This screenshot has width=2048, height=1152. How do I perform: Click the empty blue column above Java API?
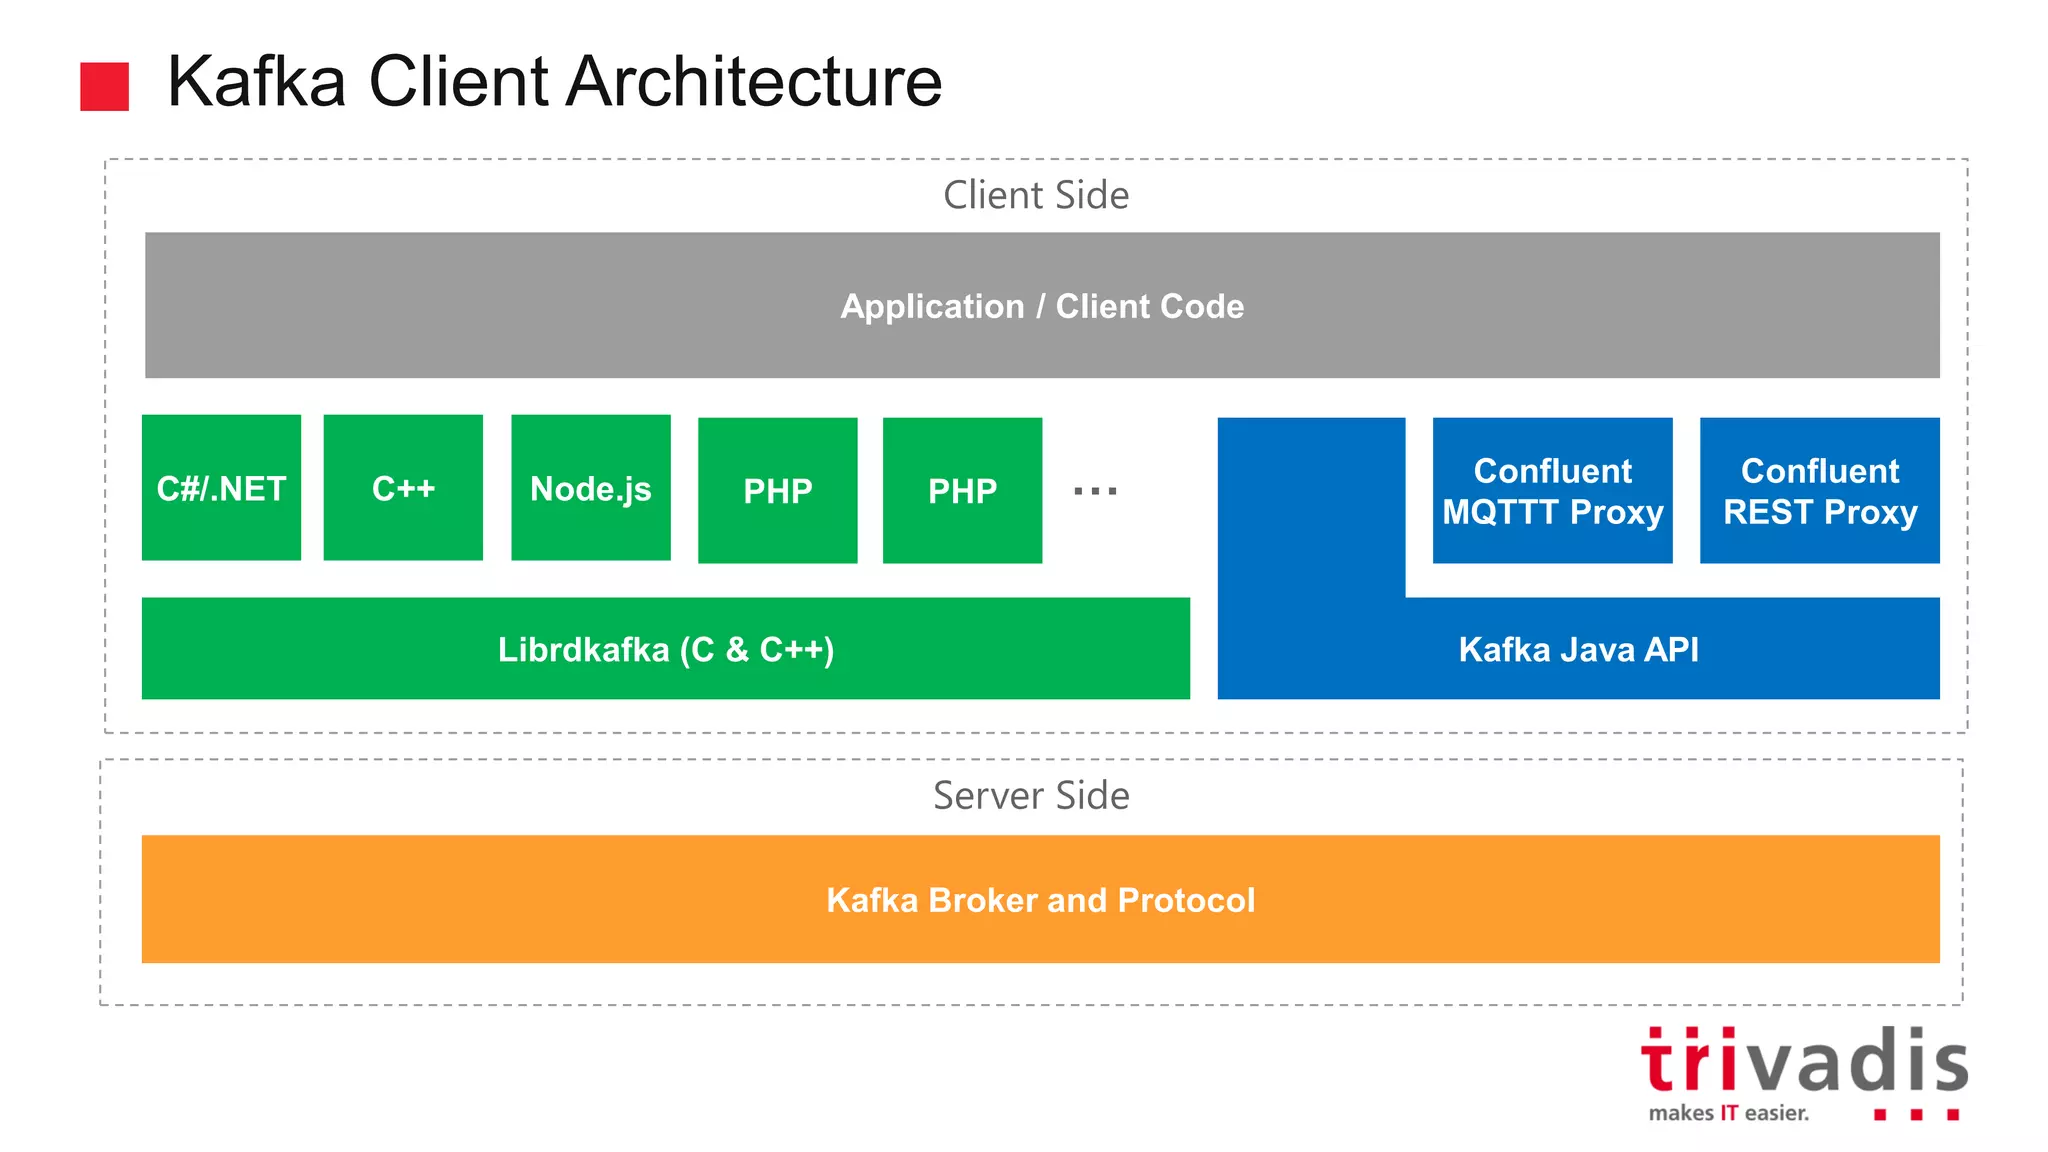coord(1311,505)
